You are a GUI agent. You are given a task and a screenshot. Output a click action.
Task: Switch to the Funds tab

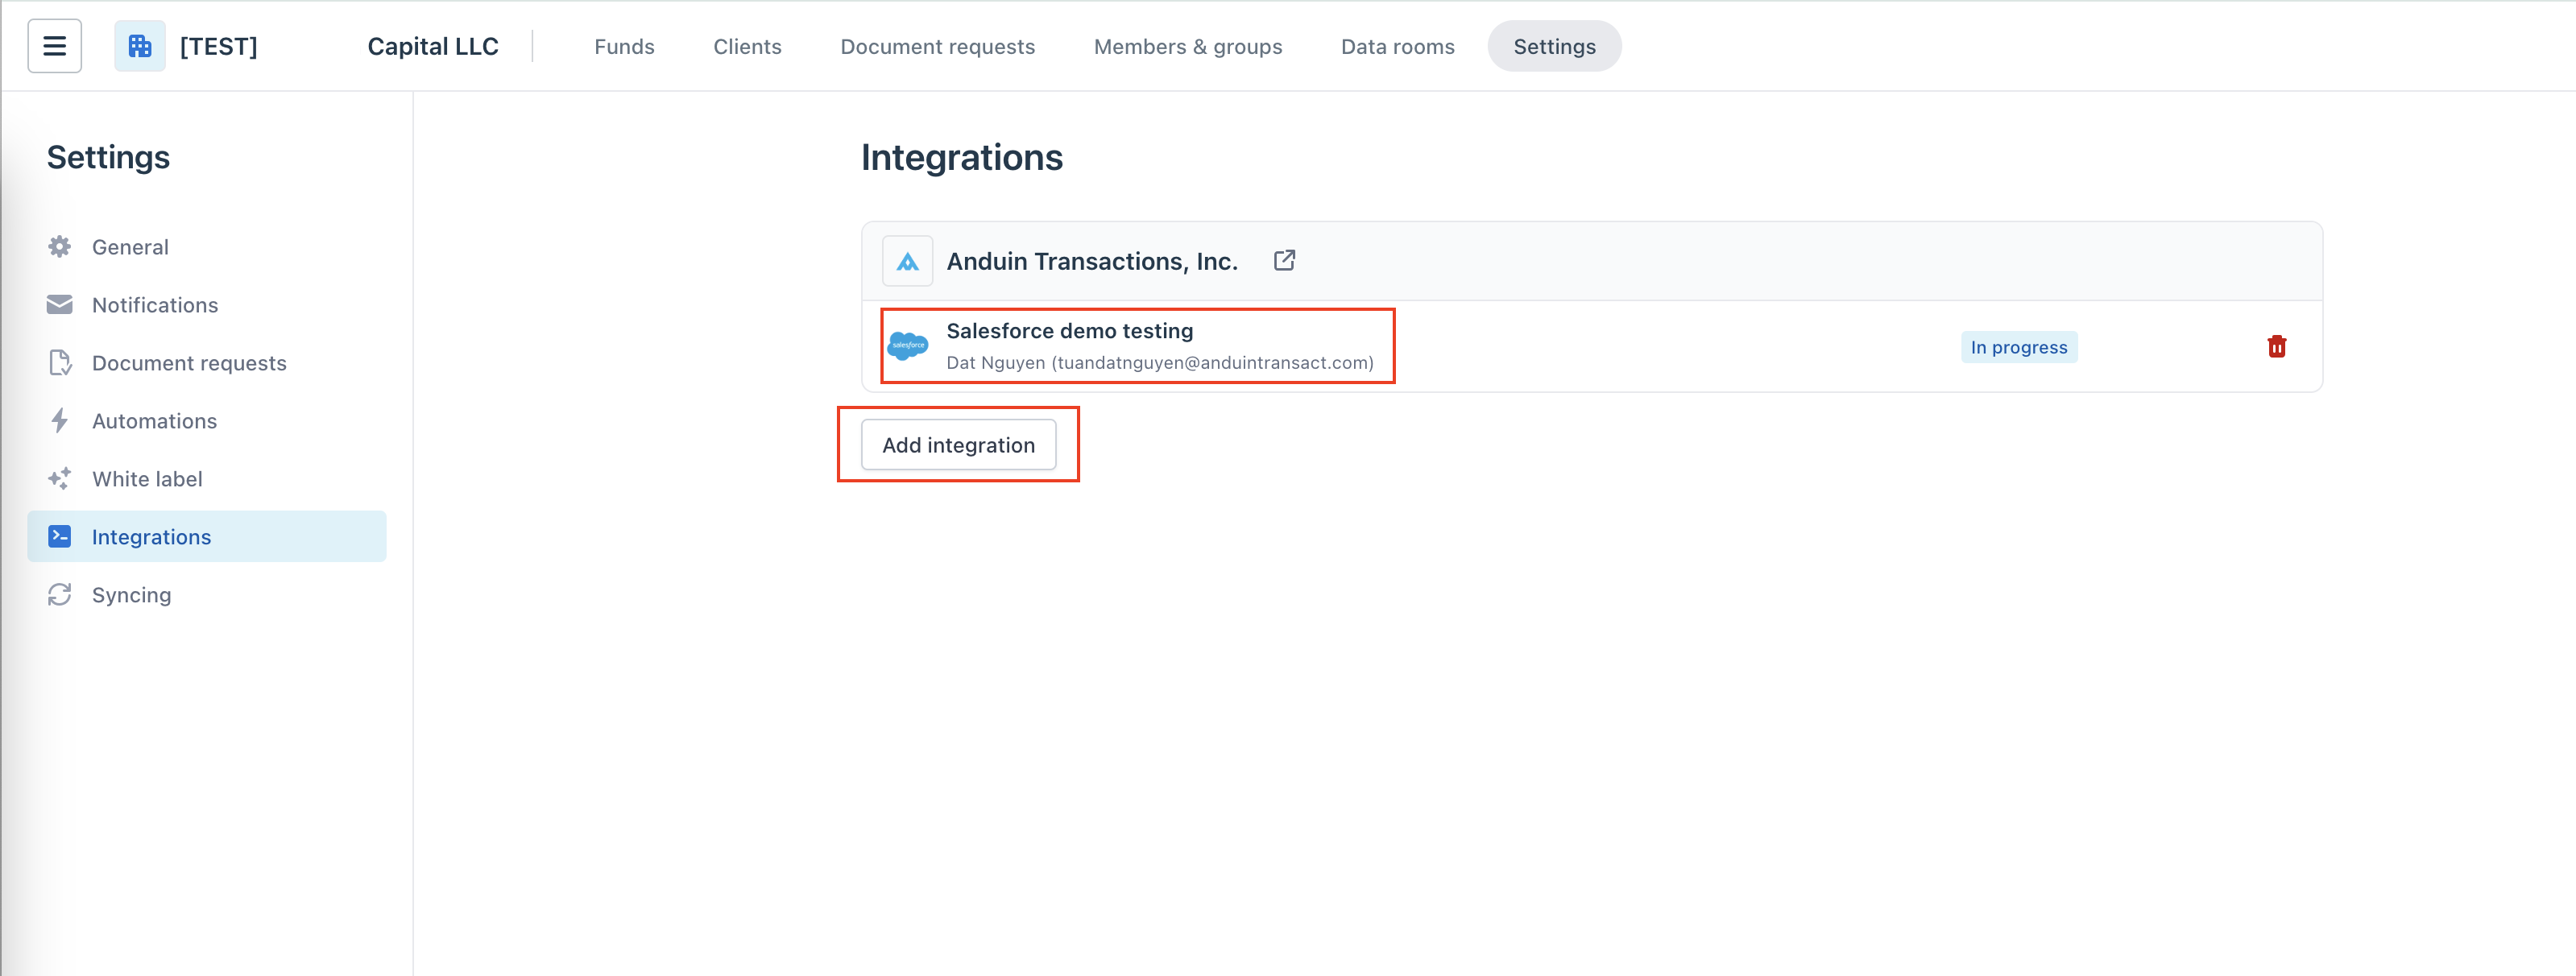coord(624,46)
